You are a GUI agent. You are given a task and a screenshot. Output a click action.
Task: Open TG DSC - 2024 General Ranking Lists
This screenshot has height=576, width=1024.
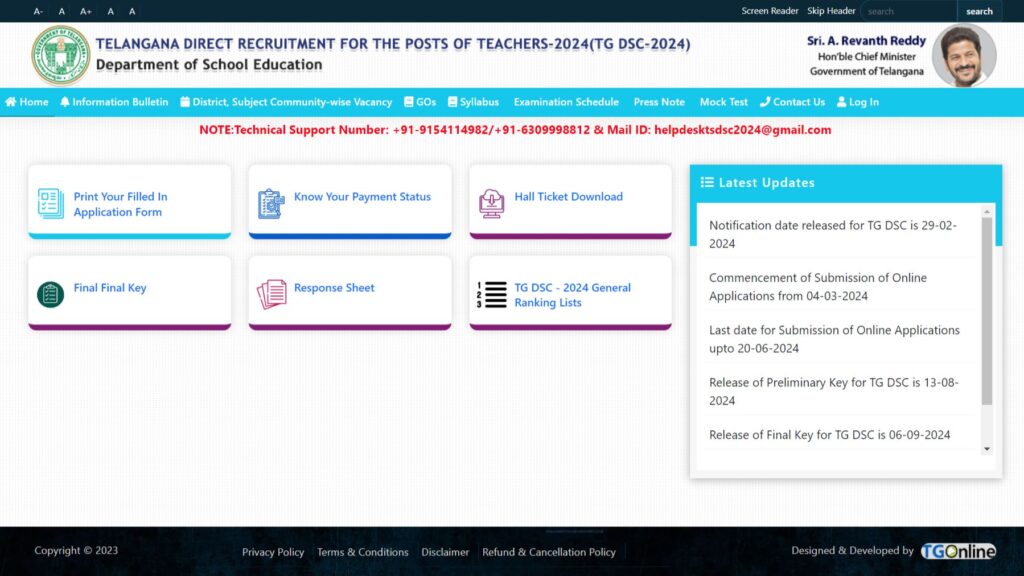pyautogui.click(x=572, y=295)
